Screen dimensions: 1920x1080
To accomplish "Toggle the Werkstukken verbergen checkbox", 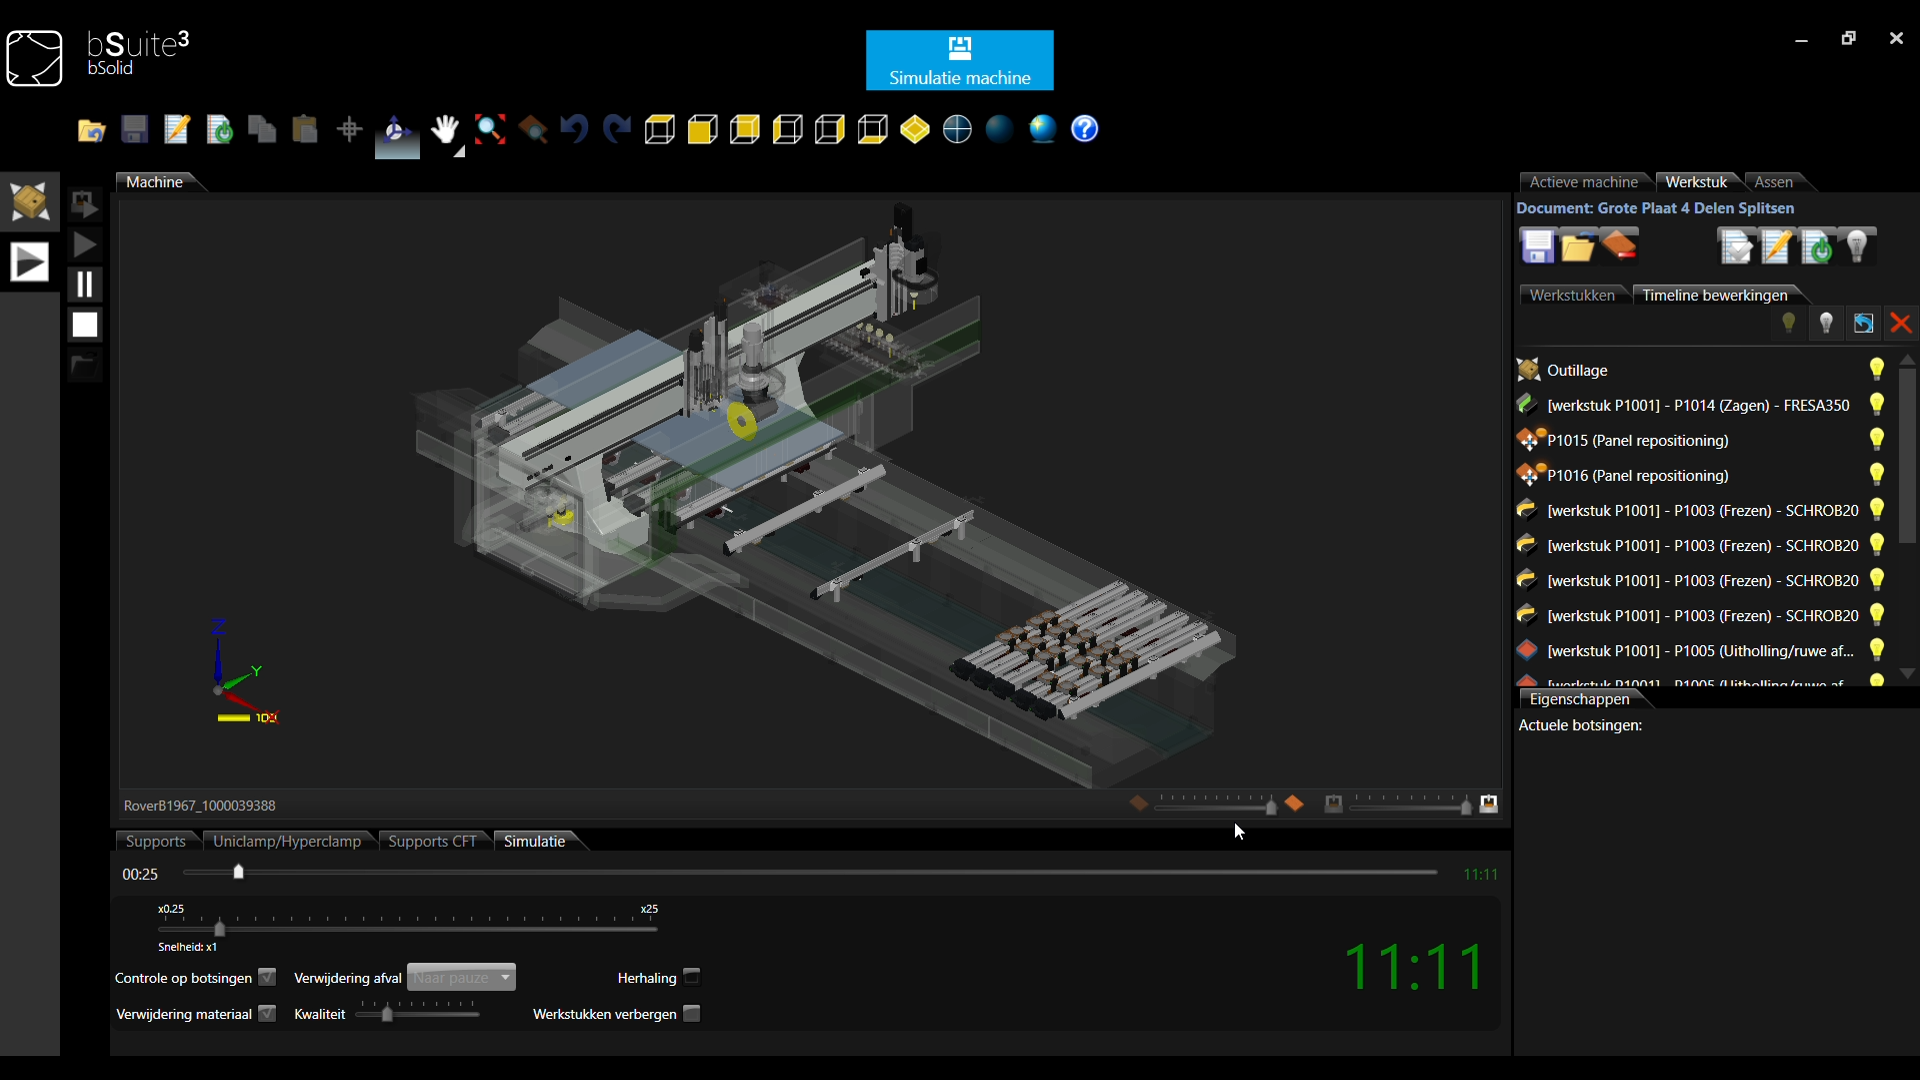I will (691, 1013).
